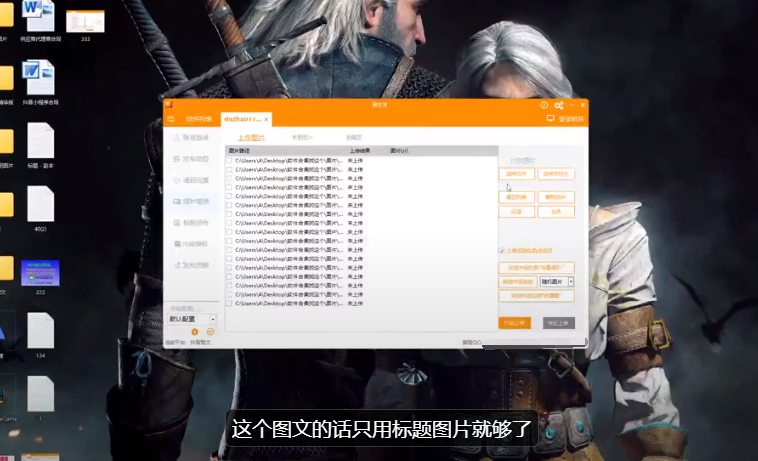The height and width of the screenshot is (461, 758).
Task: Open the 软件列表 tab
Action: pos(199,119)
